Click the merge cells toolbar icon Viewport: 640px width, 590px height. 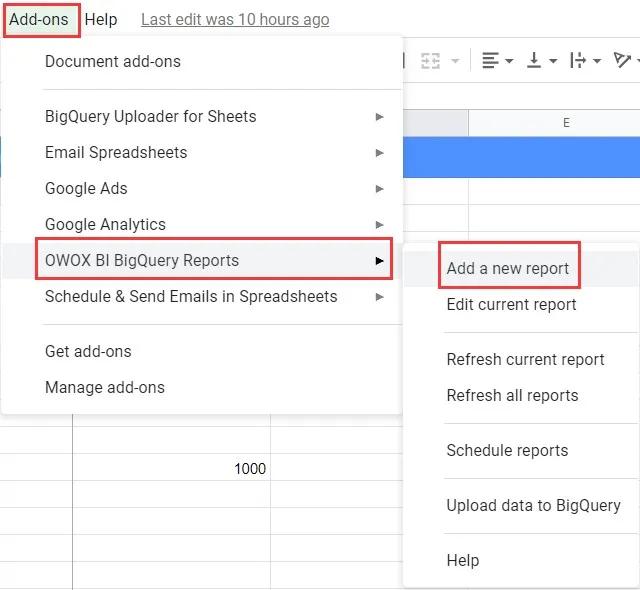(x=430, y=61)
